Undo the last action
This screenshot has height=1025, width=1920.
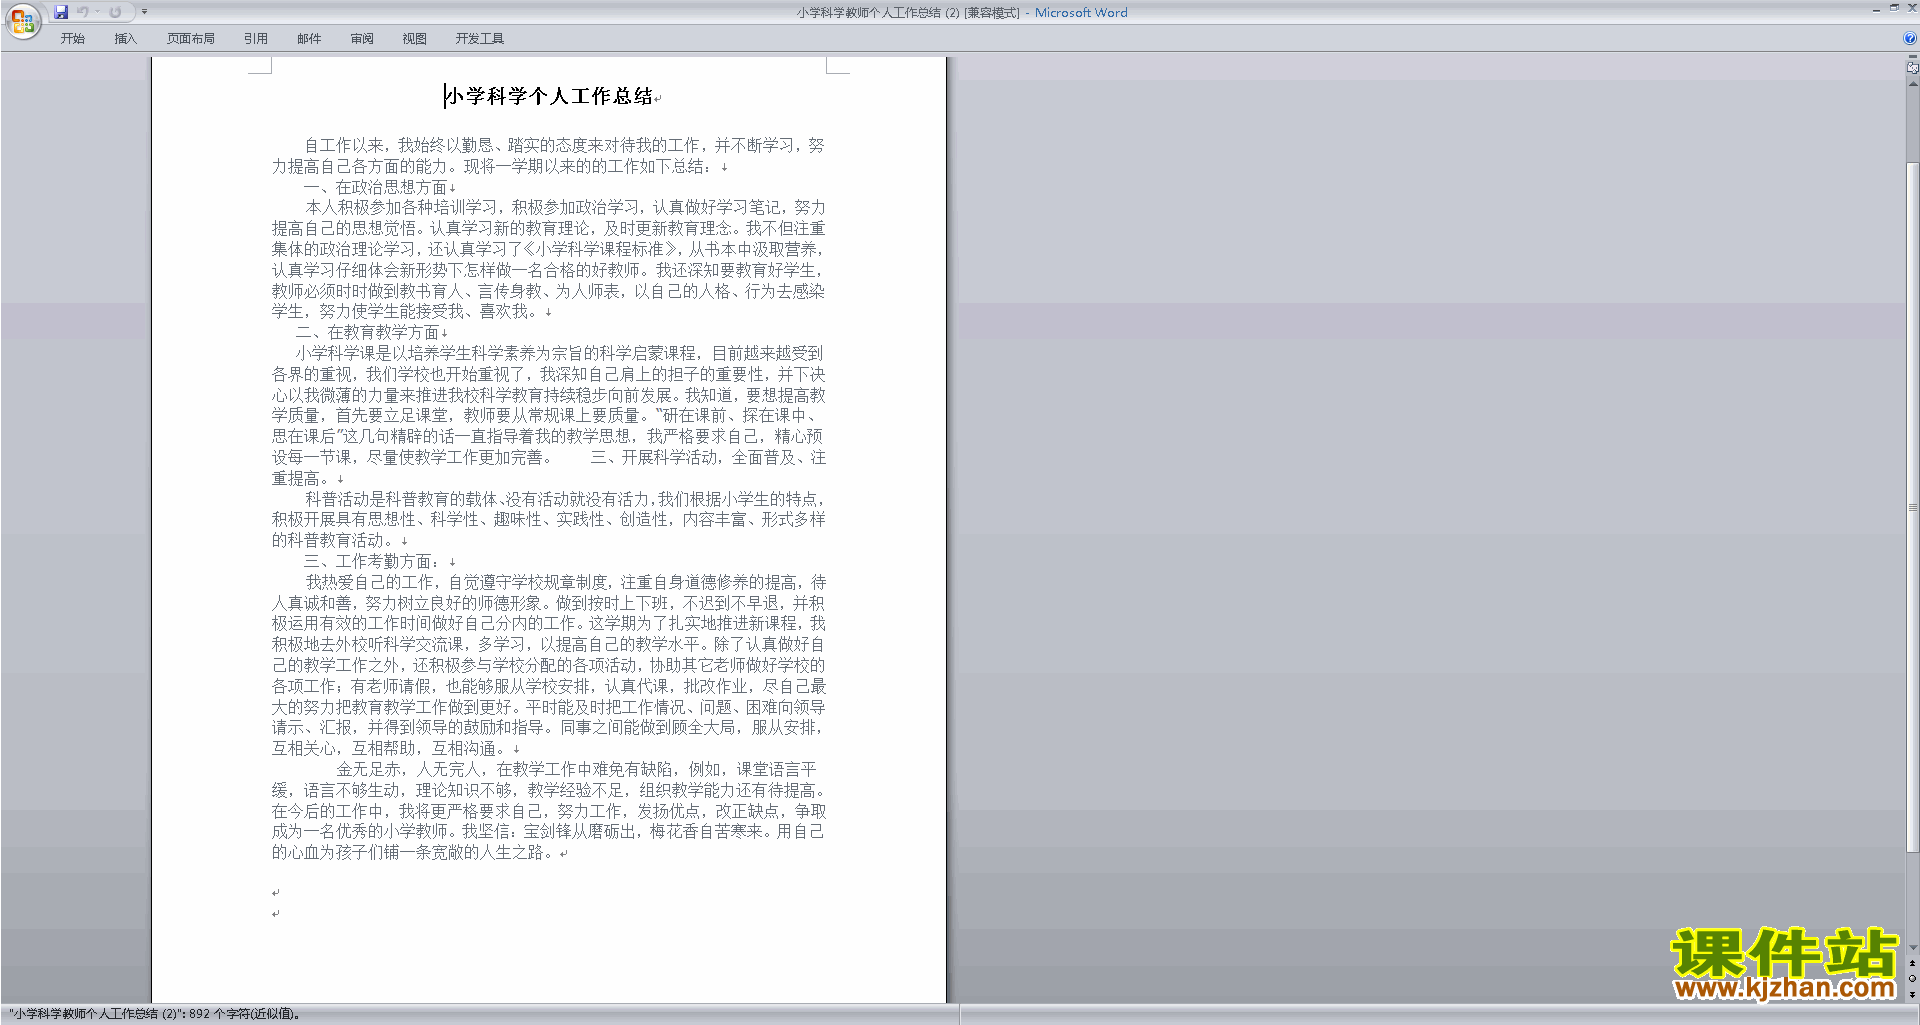82,12
